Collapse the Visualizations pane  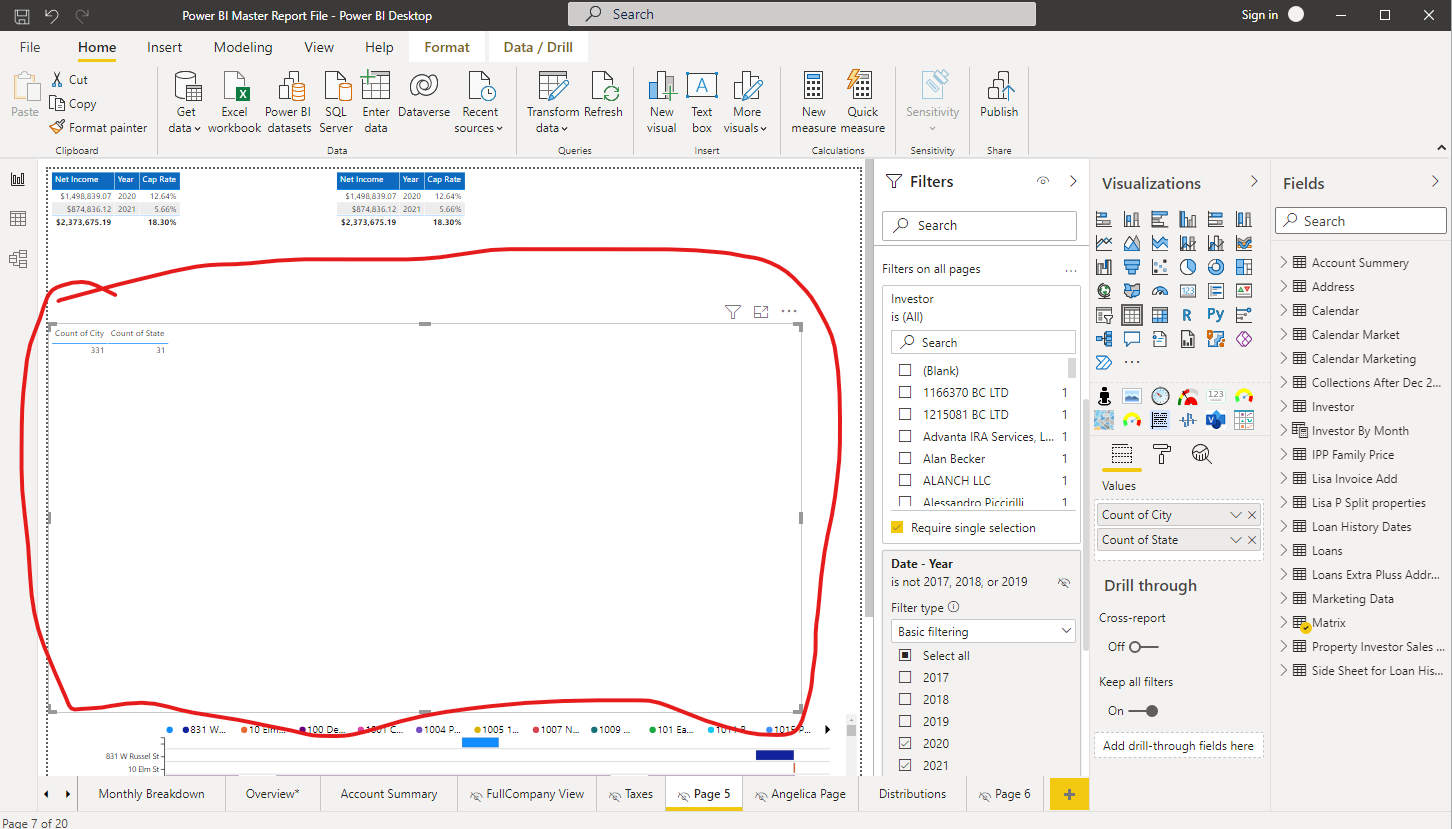(x=1254, y=182)
